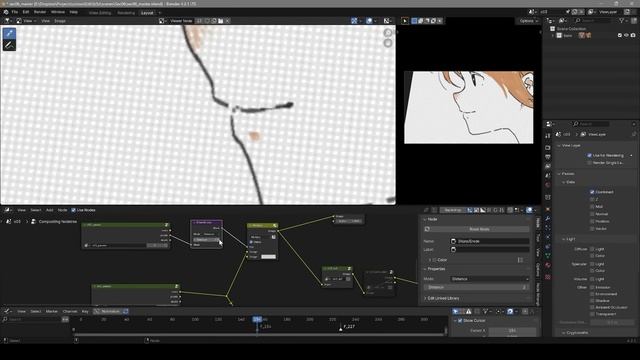The width and height of the screenshot is (640, 360).
Task: Open the Tool properties tab icon
Action: (x=548, y=136)
